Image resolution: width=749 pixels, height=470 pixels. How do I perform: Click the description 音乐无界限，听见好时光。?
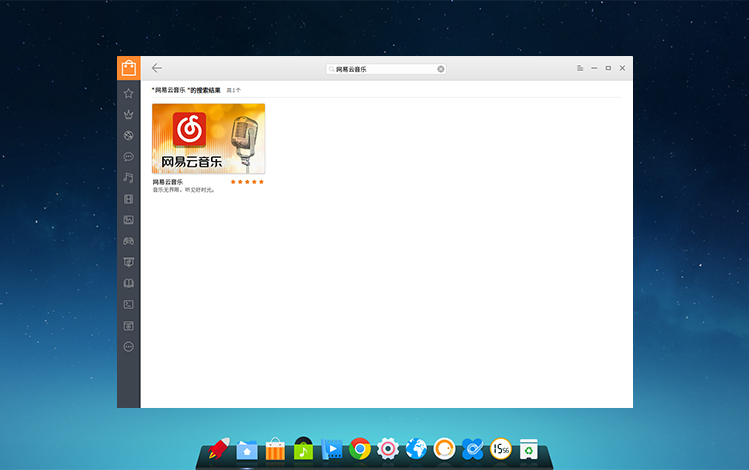point(184,190)
